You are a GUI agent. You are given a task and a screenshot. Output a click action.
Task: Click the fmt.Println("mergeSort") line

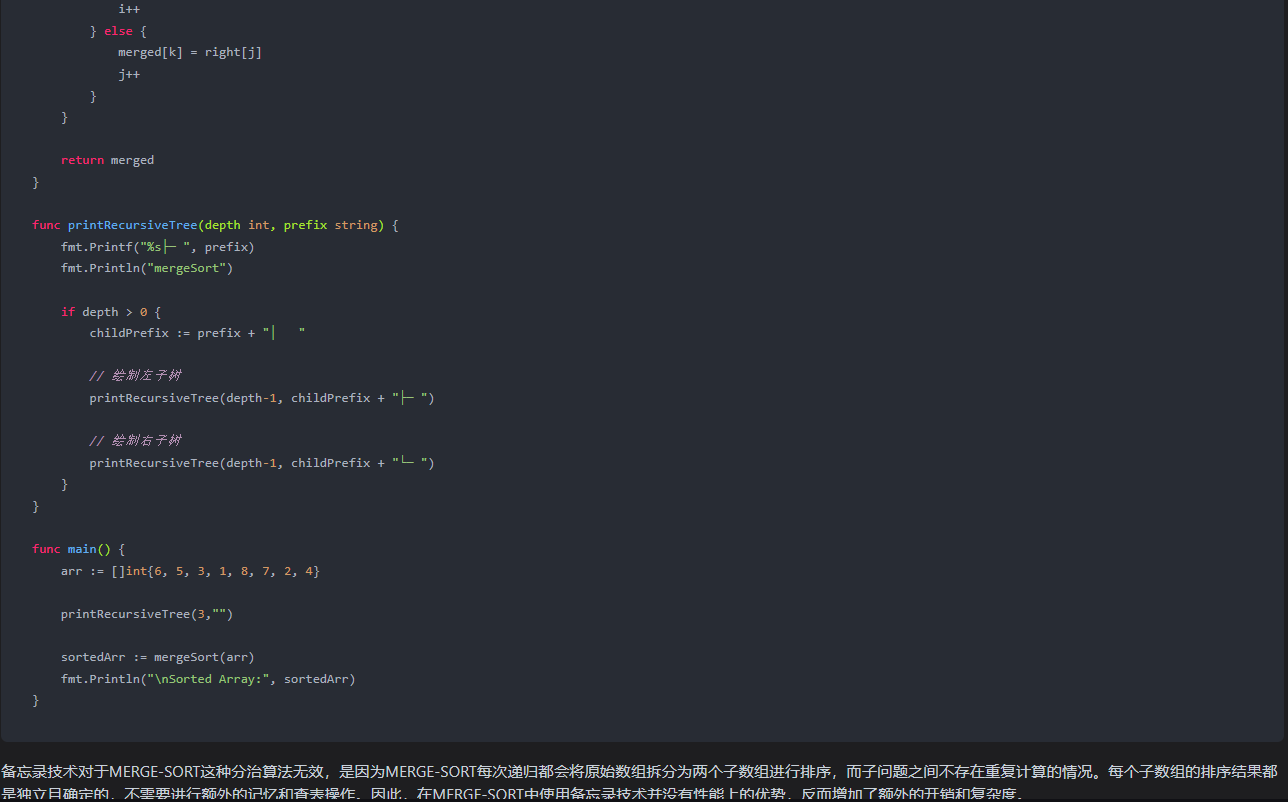pyautogui.click(x=146, y=268)
